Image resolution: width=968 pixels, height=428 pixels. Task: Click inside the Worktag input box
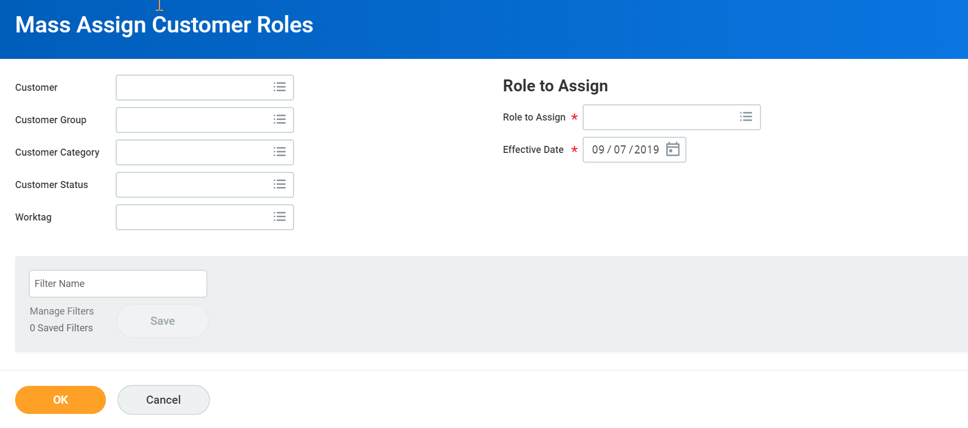pyautogui.click(x=204, y=217)
